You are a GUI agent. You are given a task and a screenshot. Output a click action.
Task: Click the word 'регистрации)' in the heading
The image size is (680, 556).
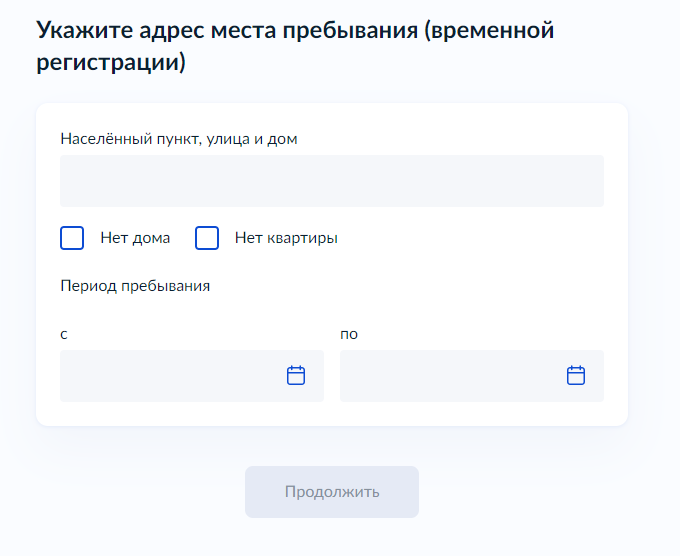tap(111, 62)
